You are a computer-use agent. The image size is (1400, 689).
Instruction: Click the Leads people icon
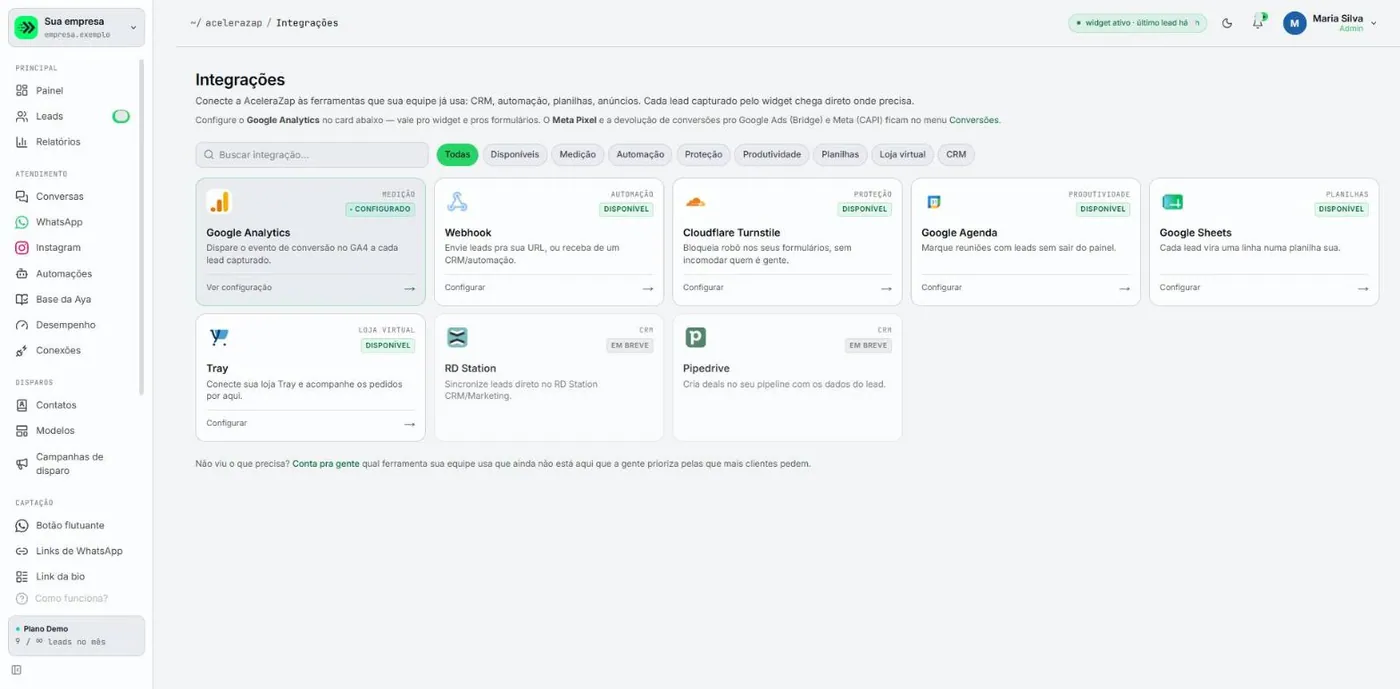(x=22, y=116)
